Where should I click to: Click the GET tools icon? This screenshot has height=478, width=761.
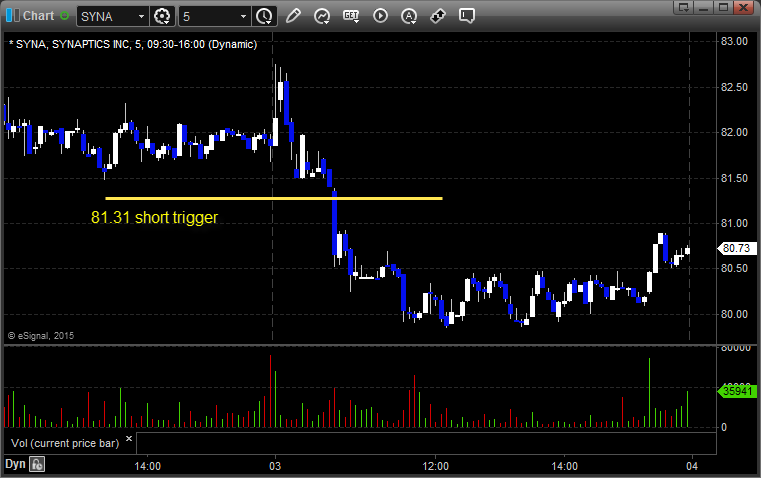351,16
